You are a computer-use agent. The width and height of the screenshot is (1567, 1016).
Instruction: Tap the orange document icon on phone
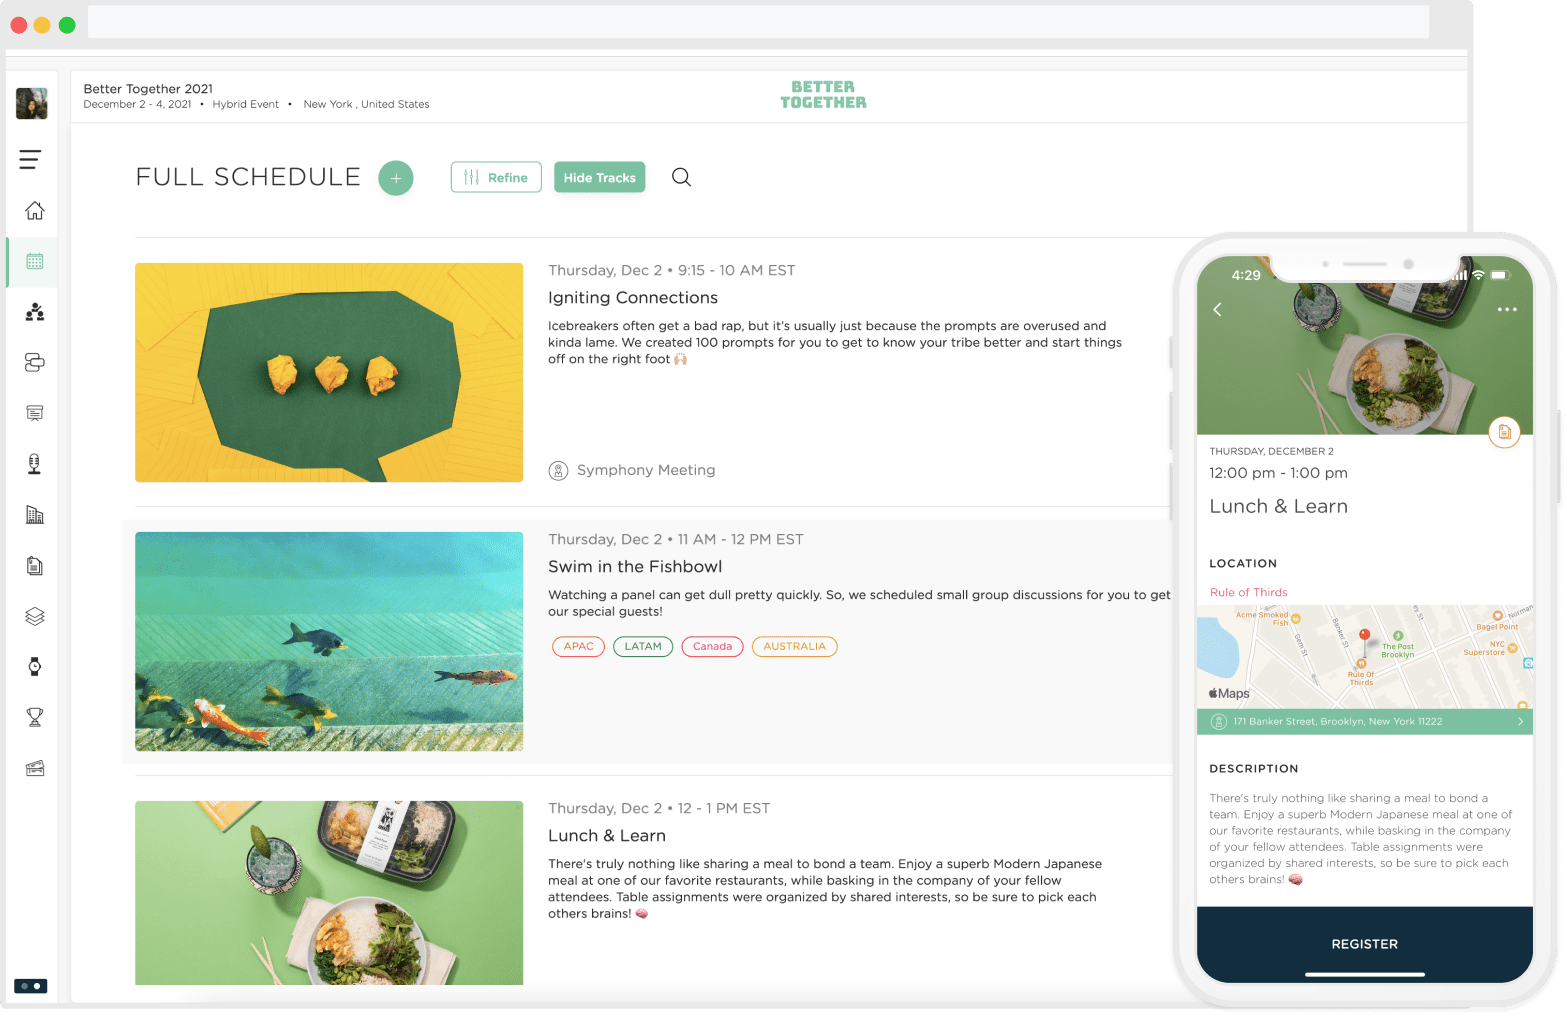point(1504,432)
